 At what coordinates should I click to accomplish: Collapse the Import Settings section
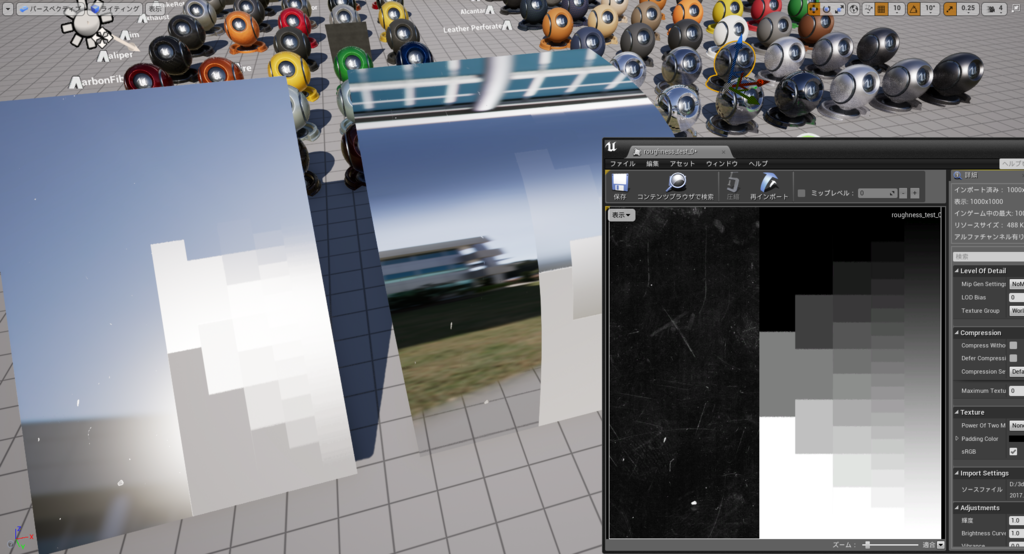(x=957, y=473)
